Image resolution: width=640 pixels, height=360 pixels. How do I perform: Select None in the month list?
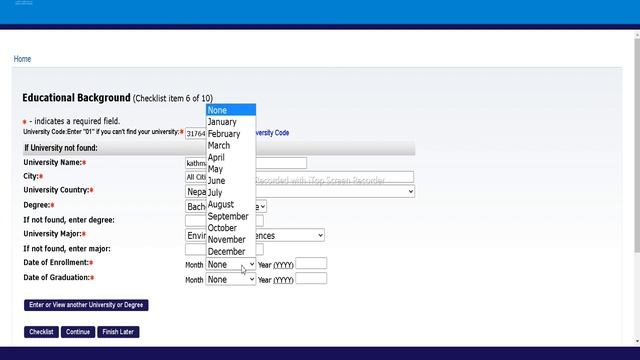pos(231,110)
